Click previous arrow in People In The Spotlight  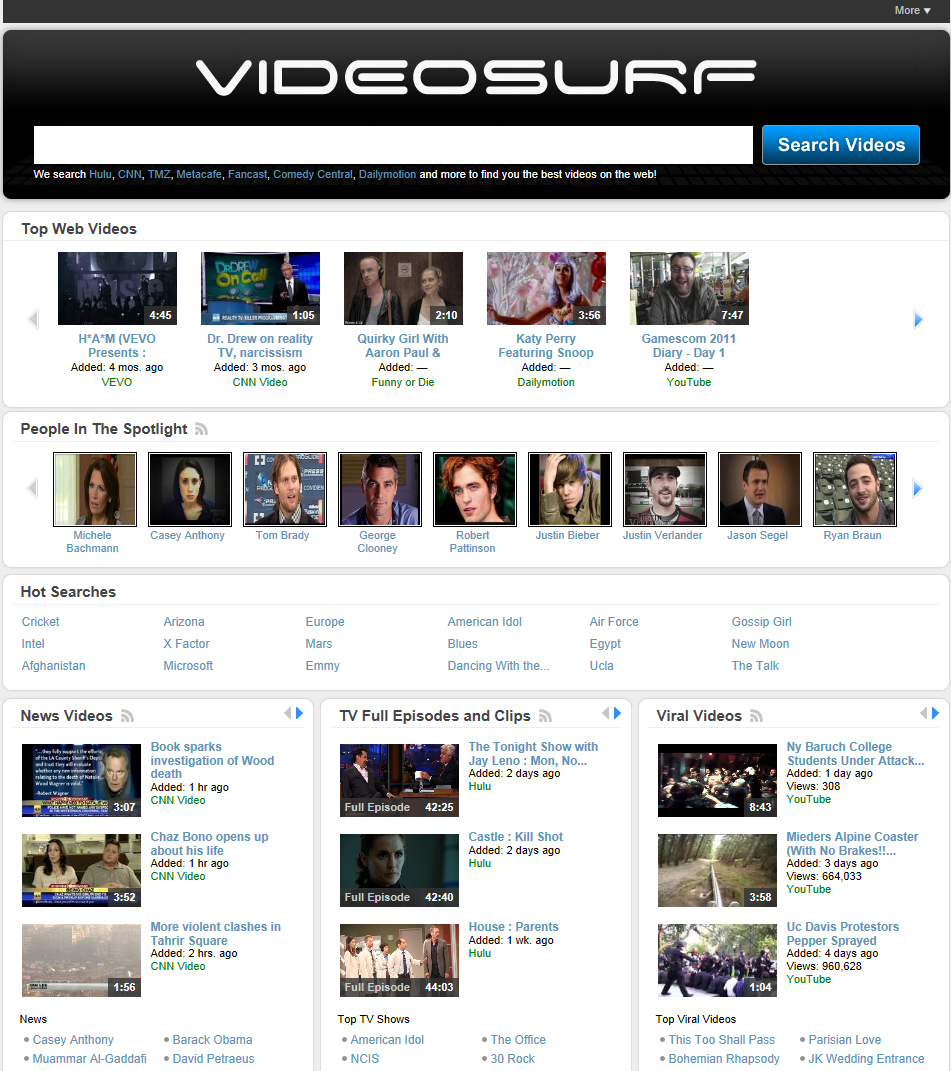tap(31, 488)
